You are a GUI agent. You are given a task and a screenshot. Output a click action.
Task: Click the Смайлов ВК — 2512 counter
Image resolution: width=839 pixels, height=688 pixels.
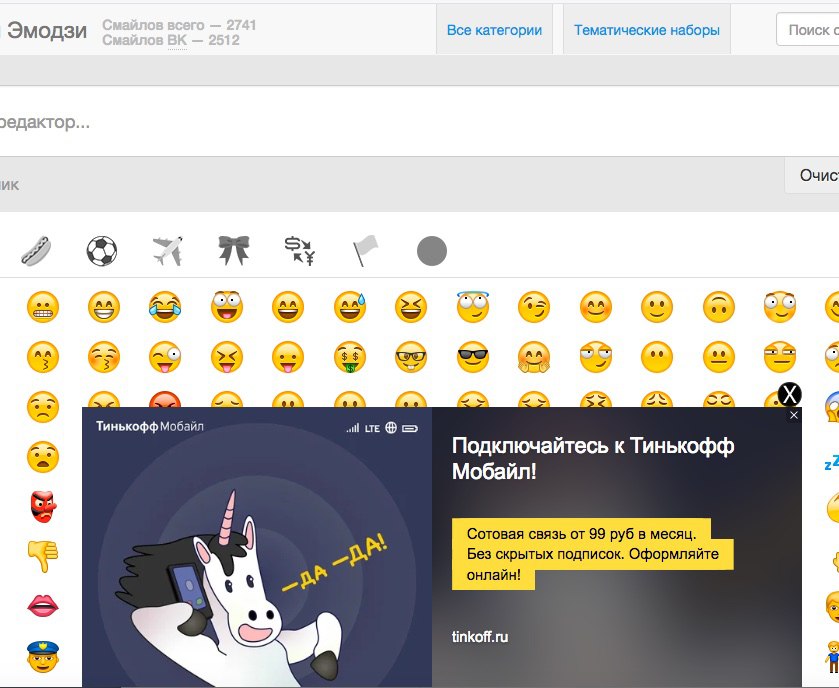point(171,40)
